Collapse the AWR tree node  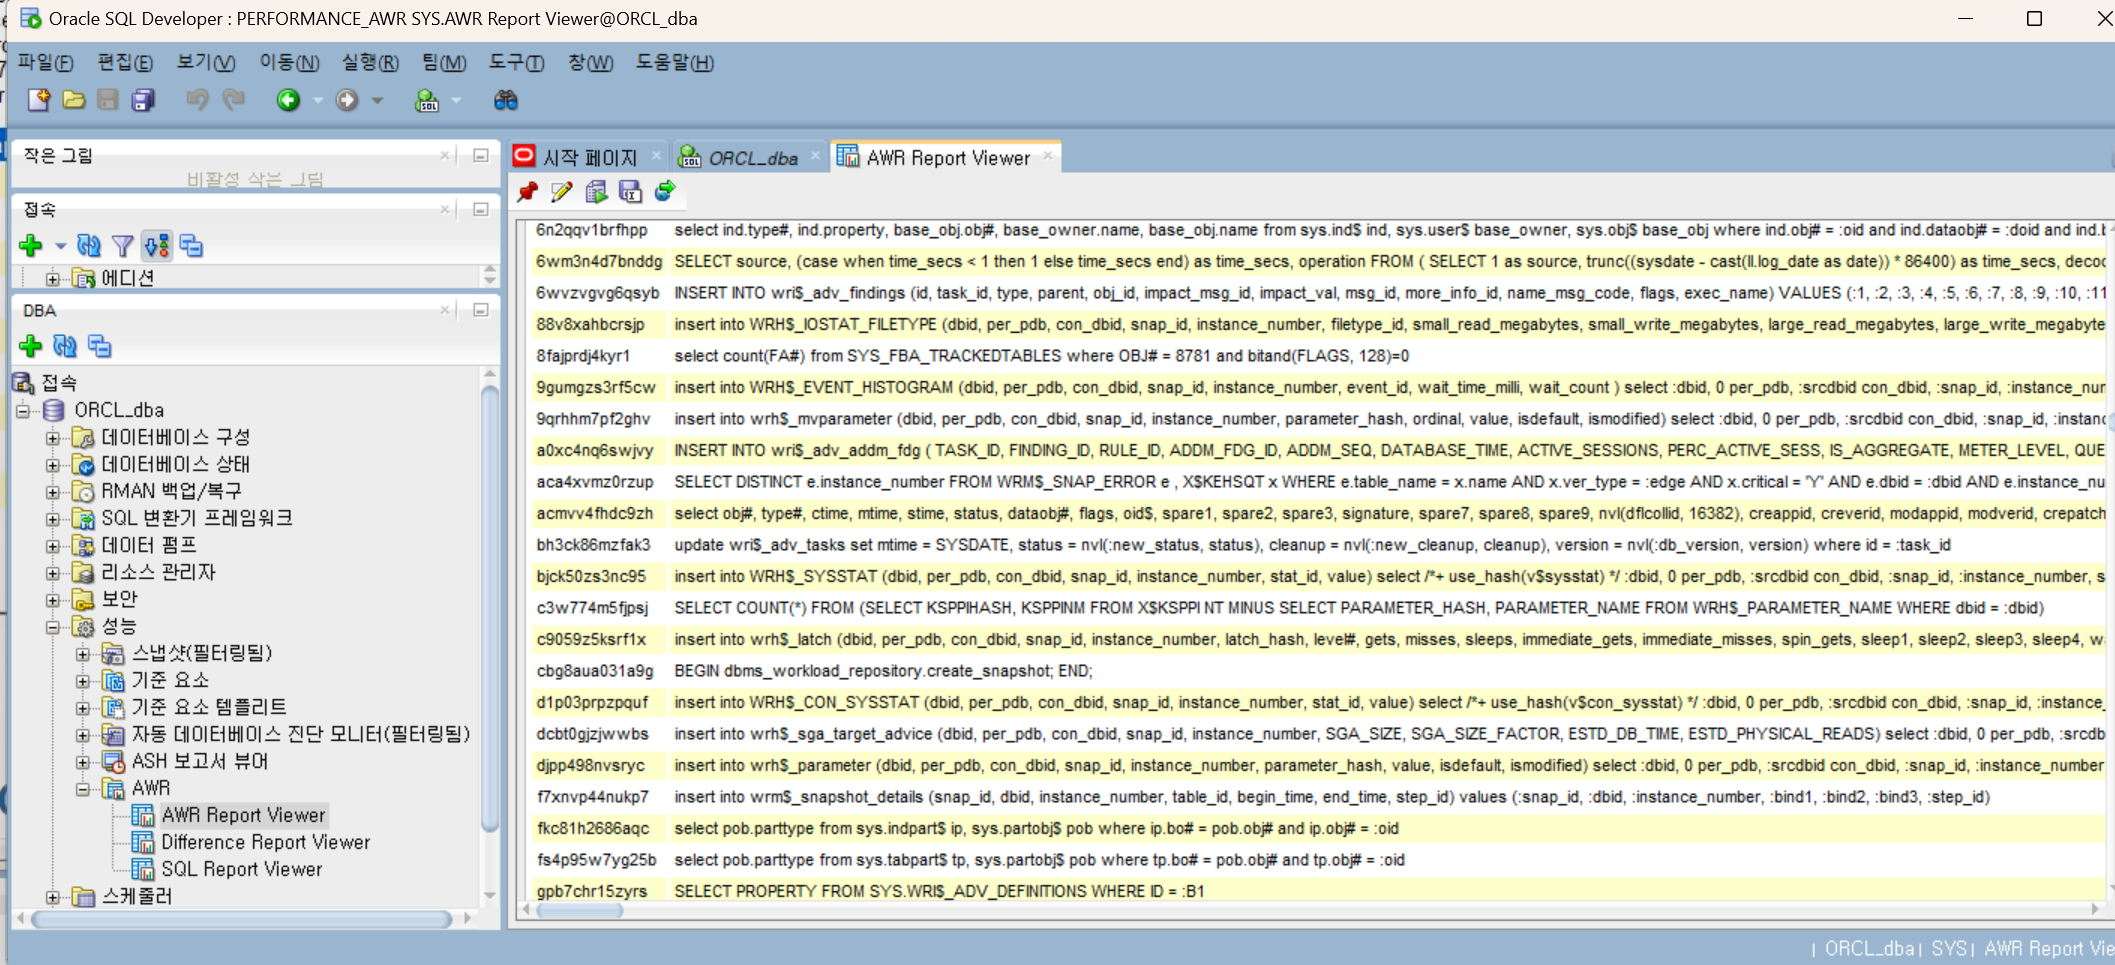83,789
